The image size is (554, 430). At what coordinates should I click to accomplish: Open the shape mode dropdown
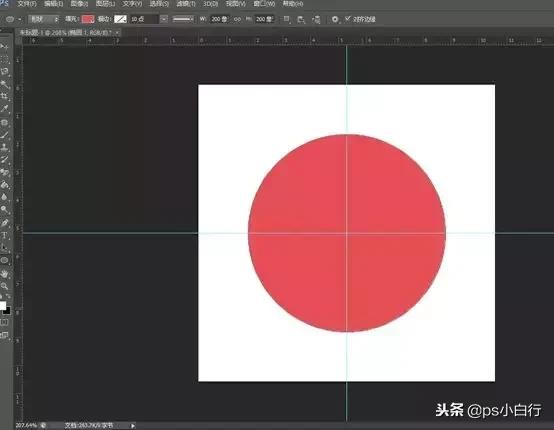click(x=43, y=19)
